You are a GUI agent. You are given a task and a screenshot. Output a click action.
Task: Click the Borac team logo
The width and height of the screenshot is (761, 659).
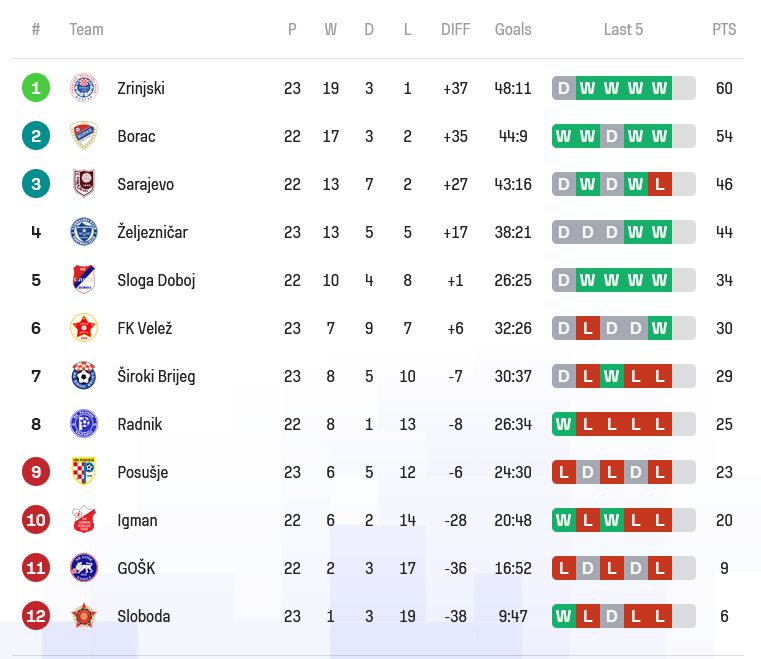point(84,136)
